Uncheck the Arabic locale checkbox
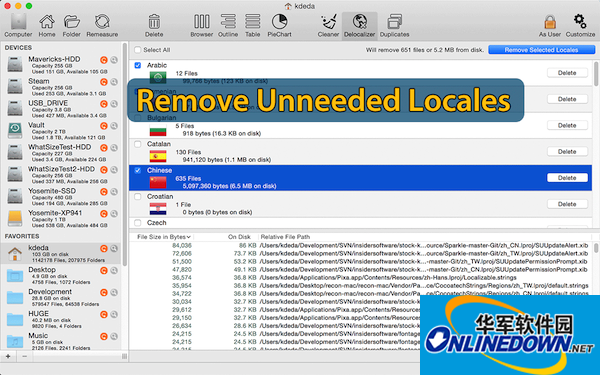This screenshot has height=375, width=600. 138,65
